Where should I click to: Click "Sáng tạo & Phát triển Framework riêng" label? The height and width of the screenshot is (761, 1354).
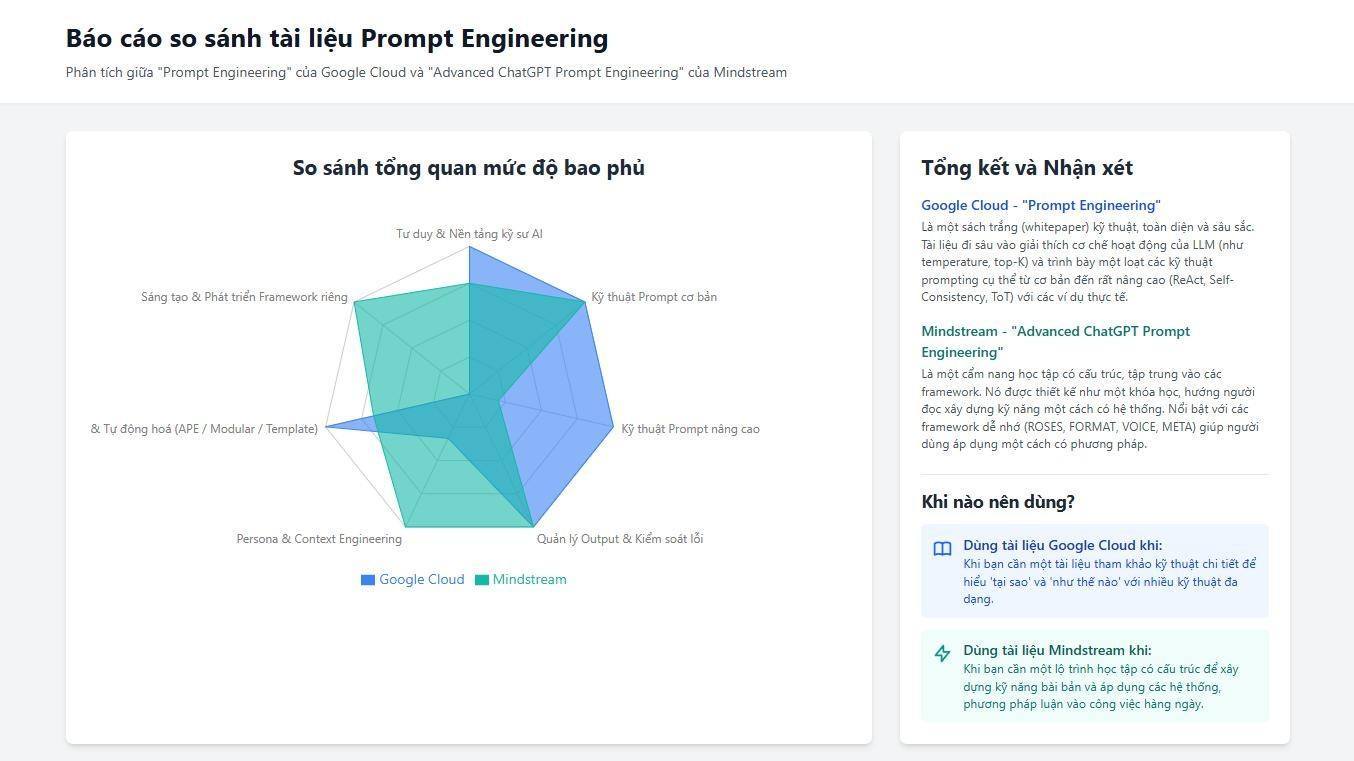244,297
